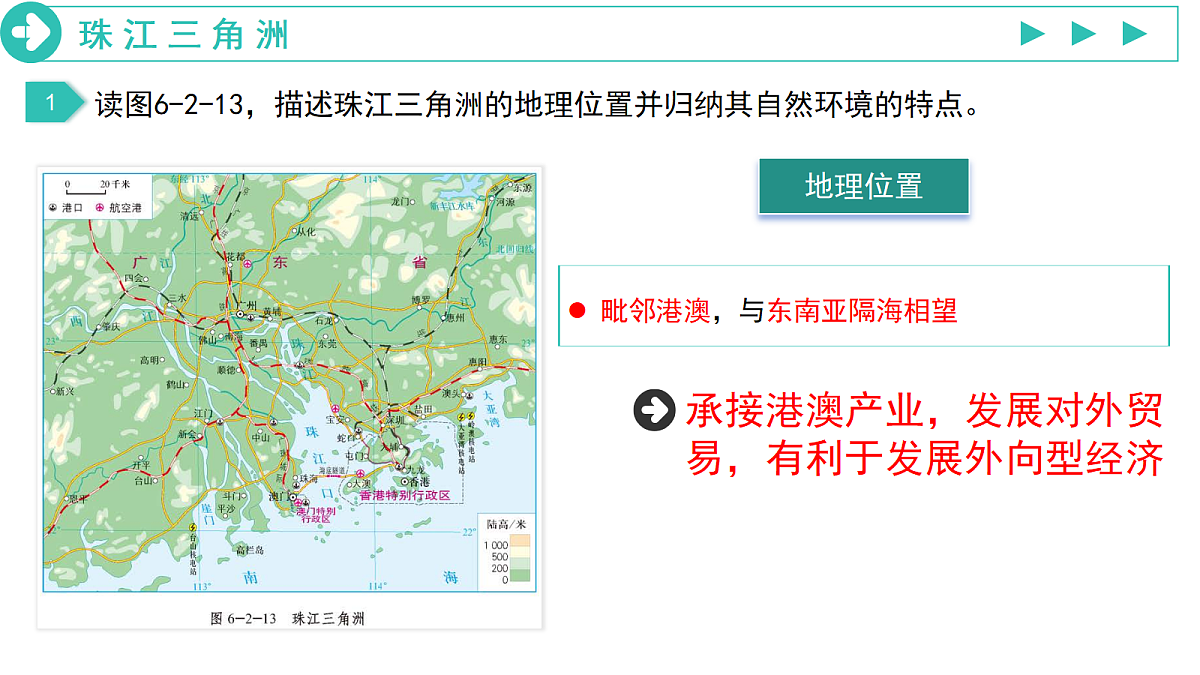Click the red bullet dot before 毗邻港澳
1200x675 pixels.
point(576,311)
